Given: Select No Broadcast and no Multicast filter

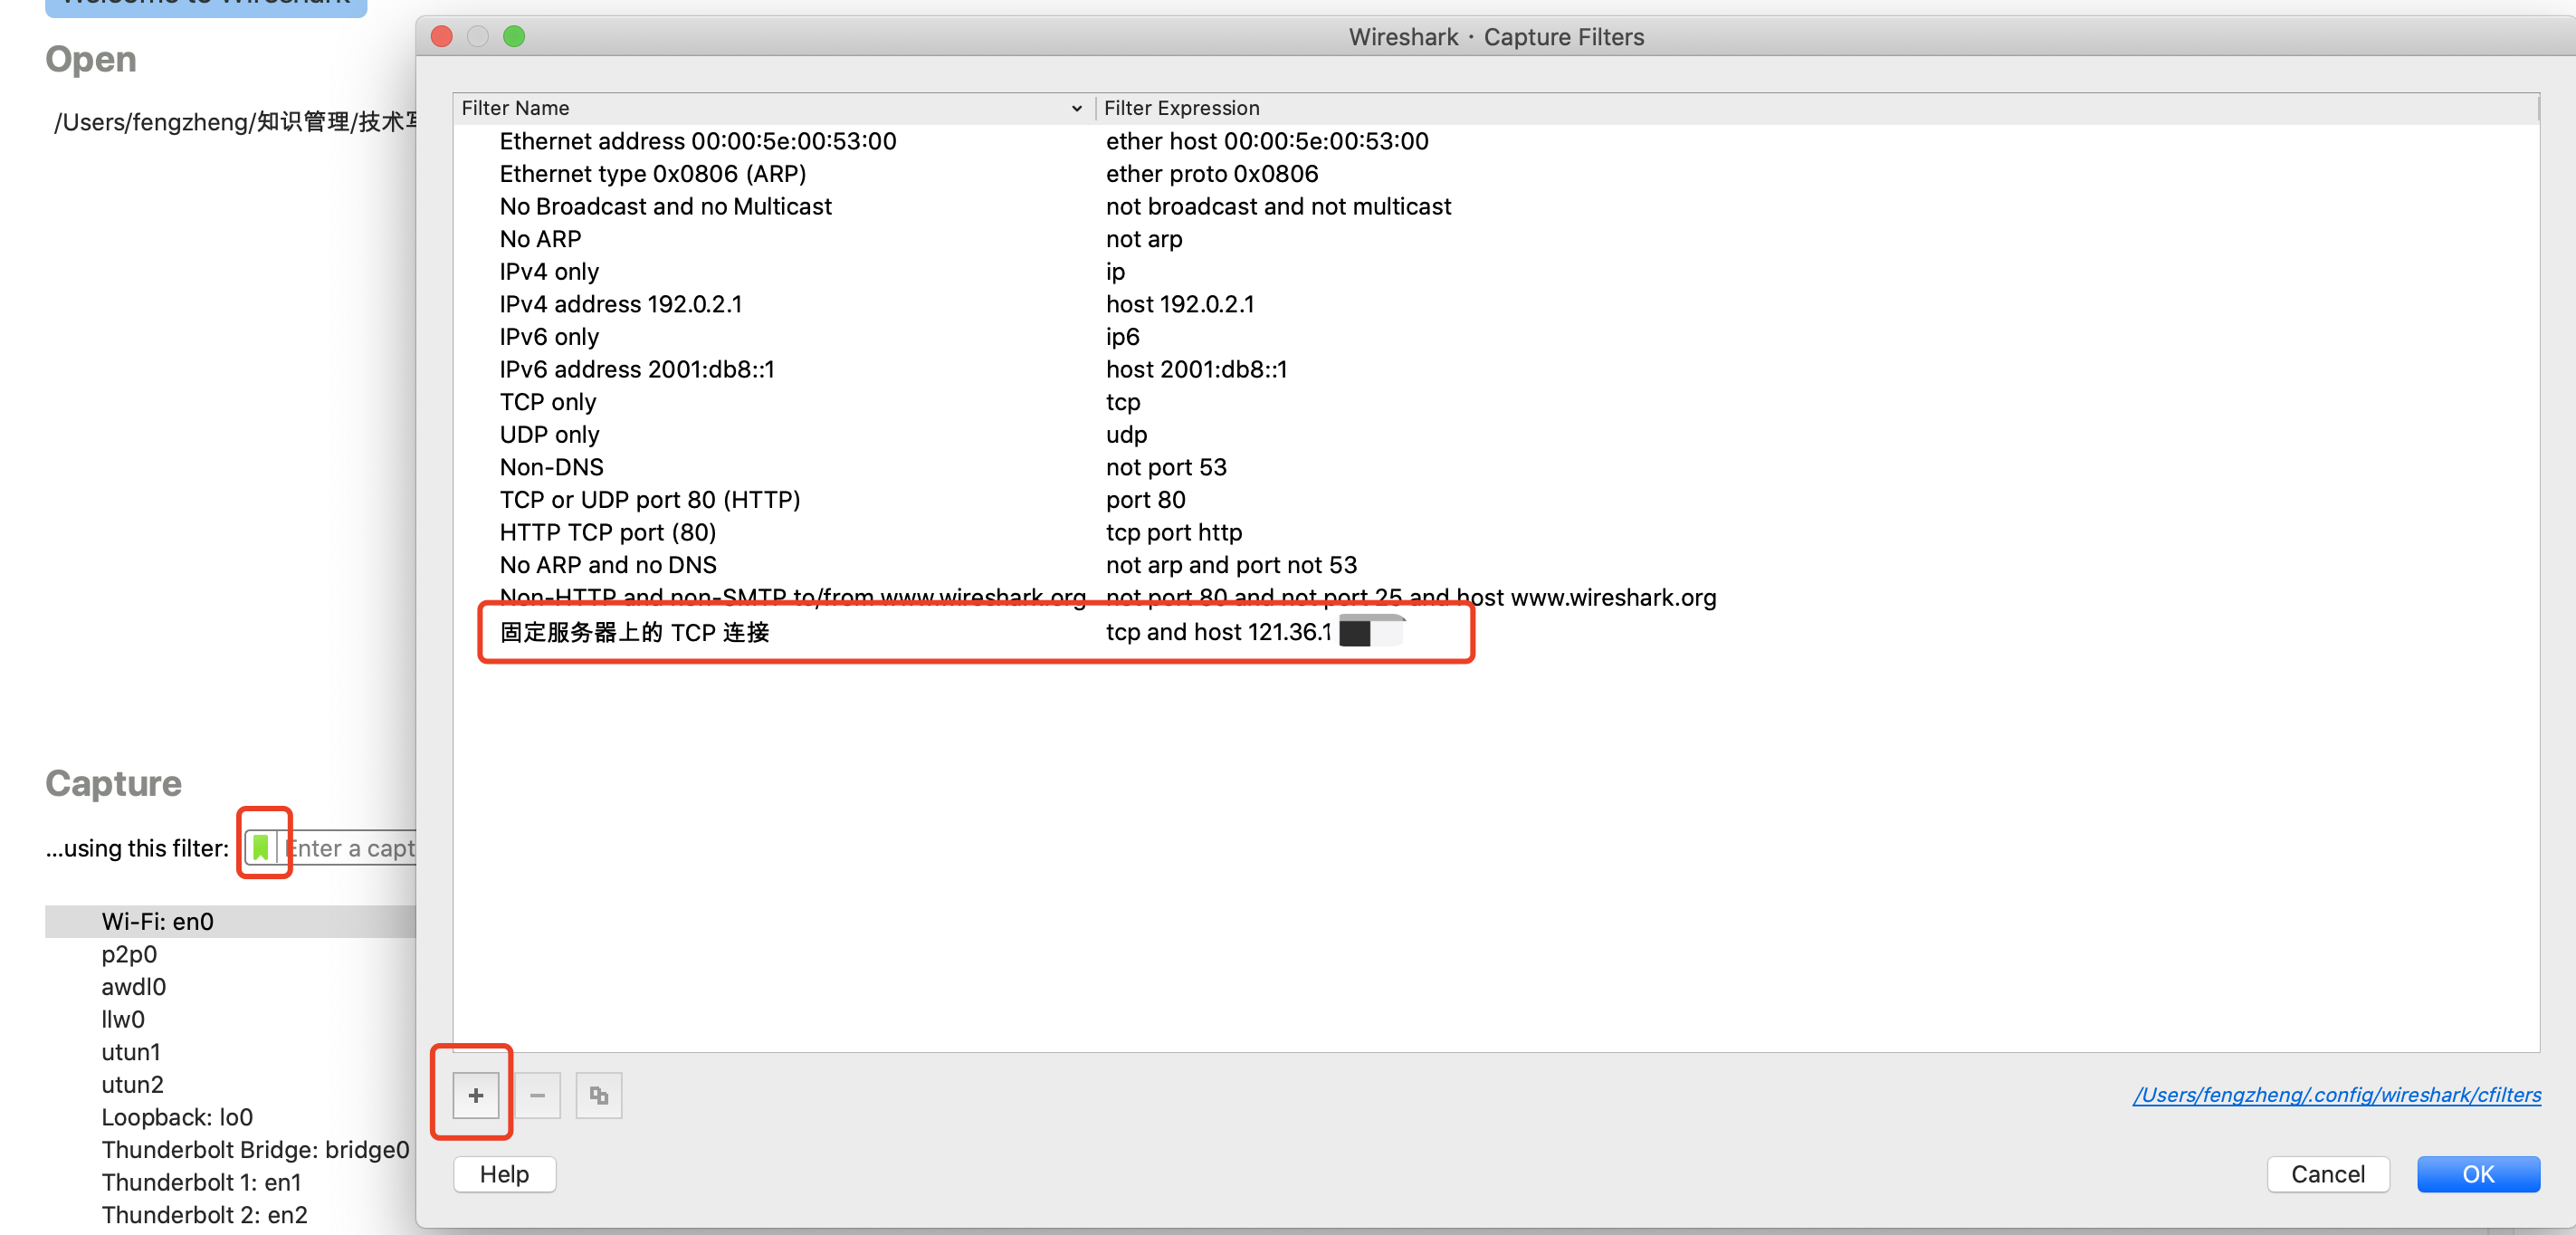Looking at the screenshot, I should (x=665, y=206).
